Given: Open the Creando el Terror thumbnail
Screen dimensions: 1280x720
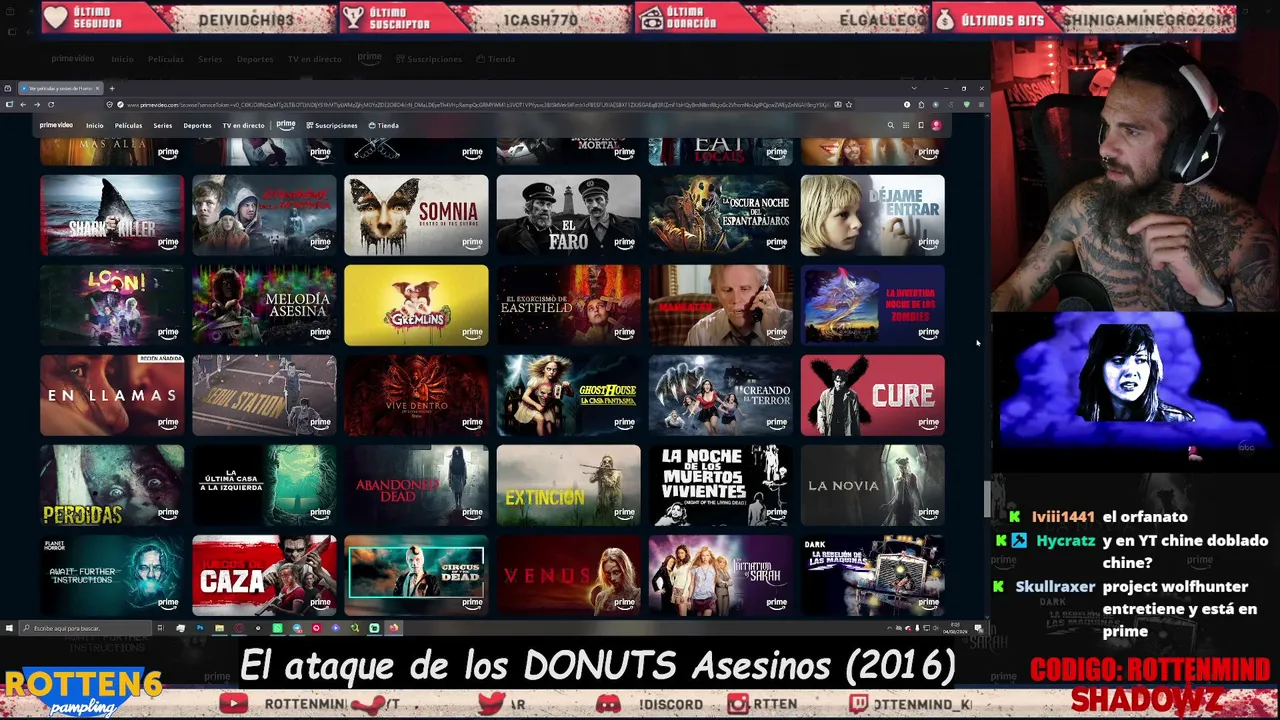Looking at the screenshot, I should point(720,395).
